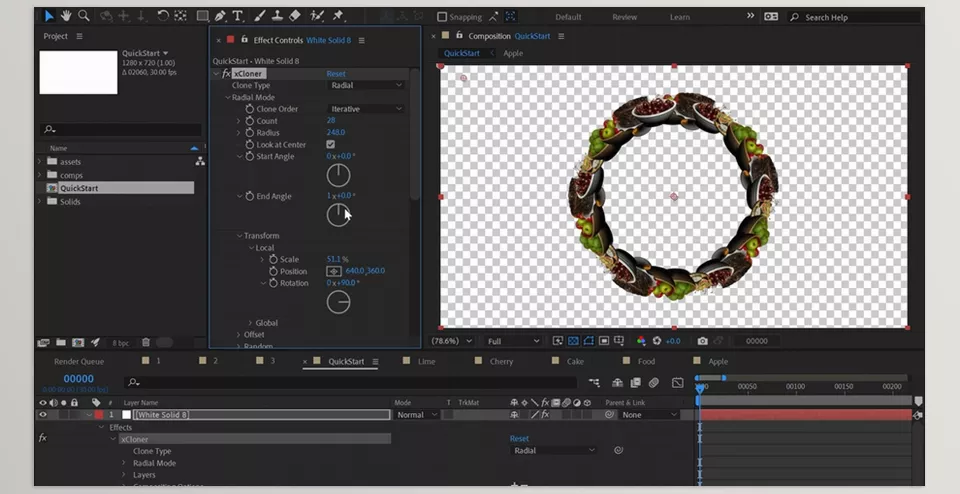Toggle the transparency grid button
This screenshot has height=494, width=960.
tap(573, 341)
